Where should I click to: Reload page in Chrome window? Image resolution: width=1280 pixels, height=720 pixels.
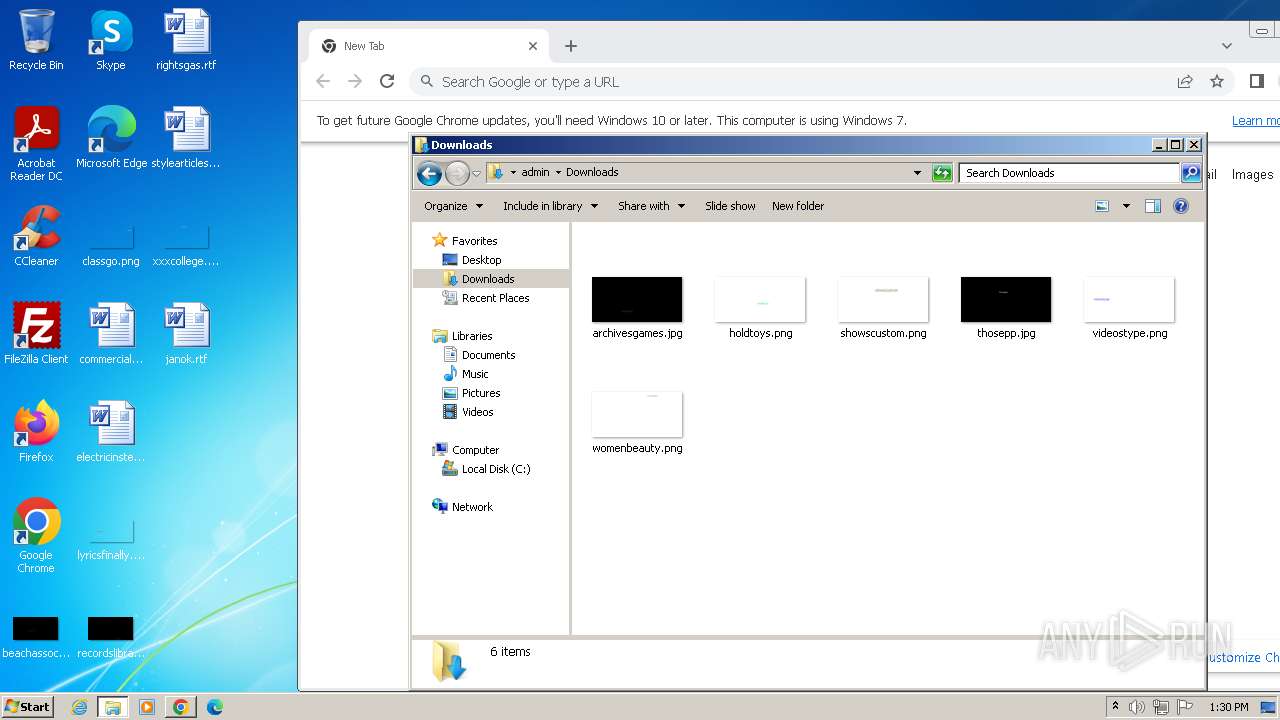tap(387, 82)
